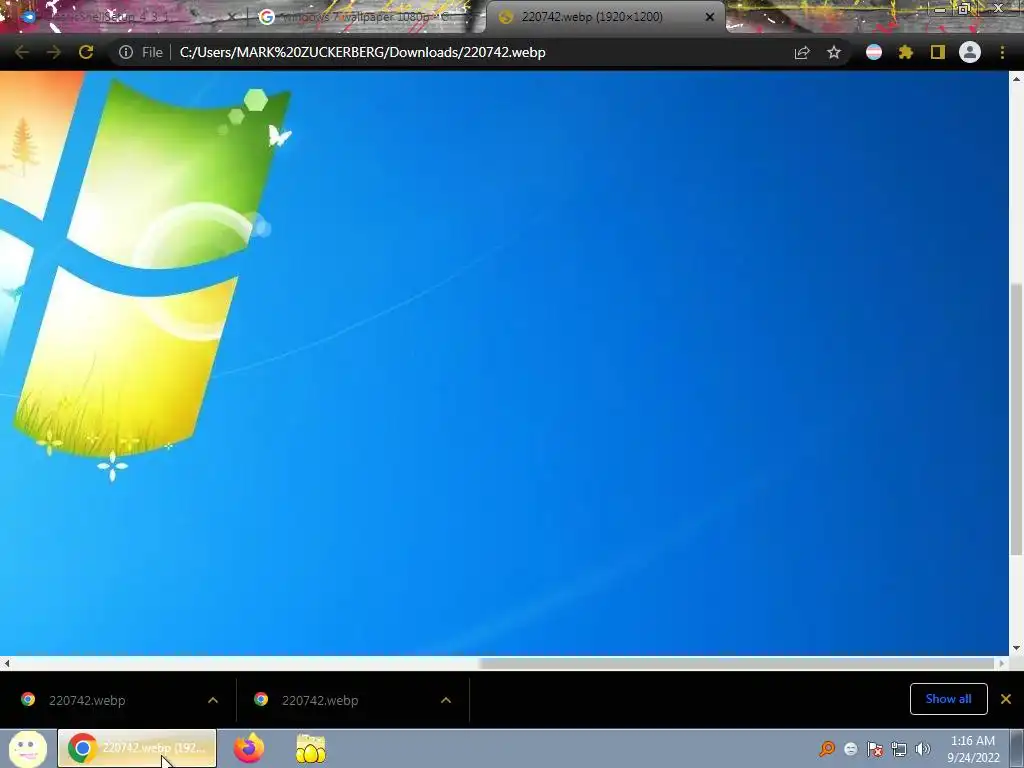Click the site info icon beside File
This screenshot has height=768, width=1024.
[125, 52]
